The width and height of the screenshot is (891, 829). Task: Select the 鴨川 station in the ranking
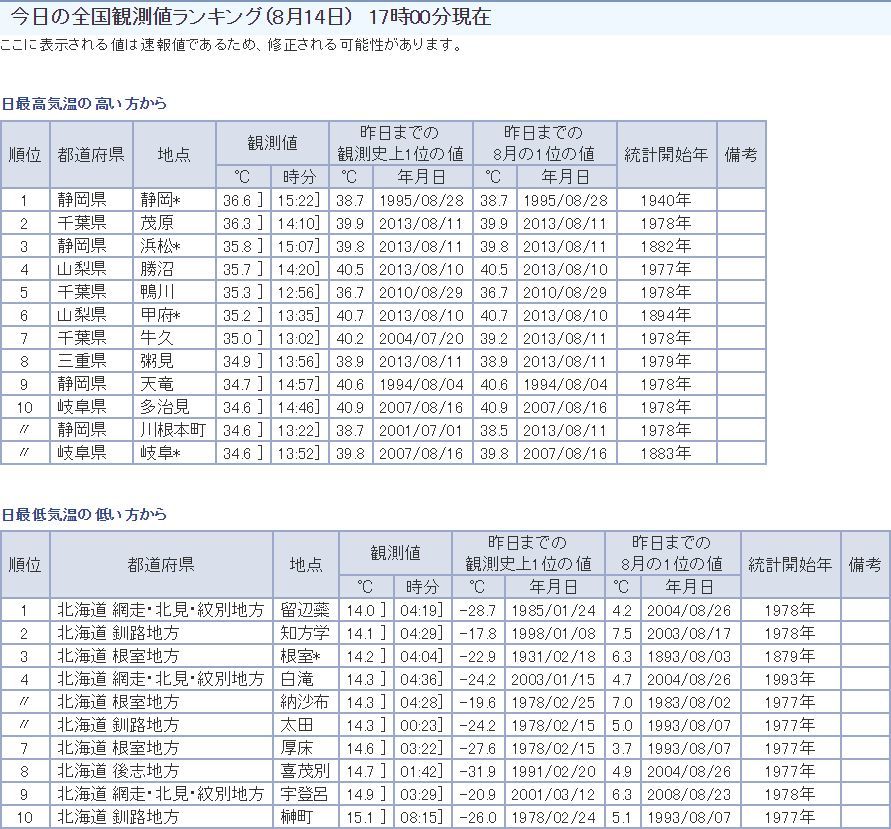point(157,292)
